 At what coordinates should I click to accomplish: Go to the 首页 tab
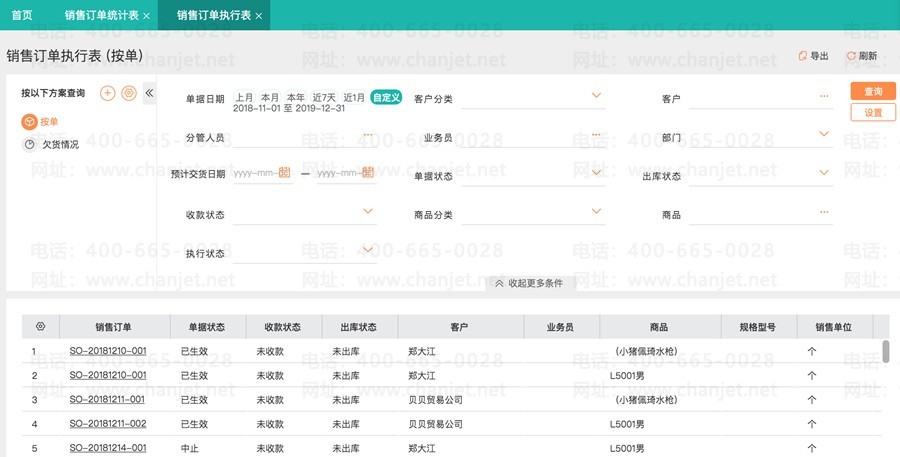point(22,16)
